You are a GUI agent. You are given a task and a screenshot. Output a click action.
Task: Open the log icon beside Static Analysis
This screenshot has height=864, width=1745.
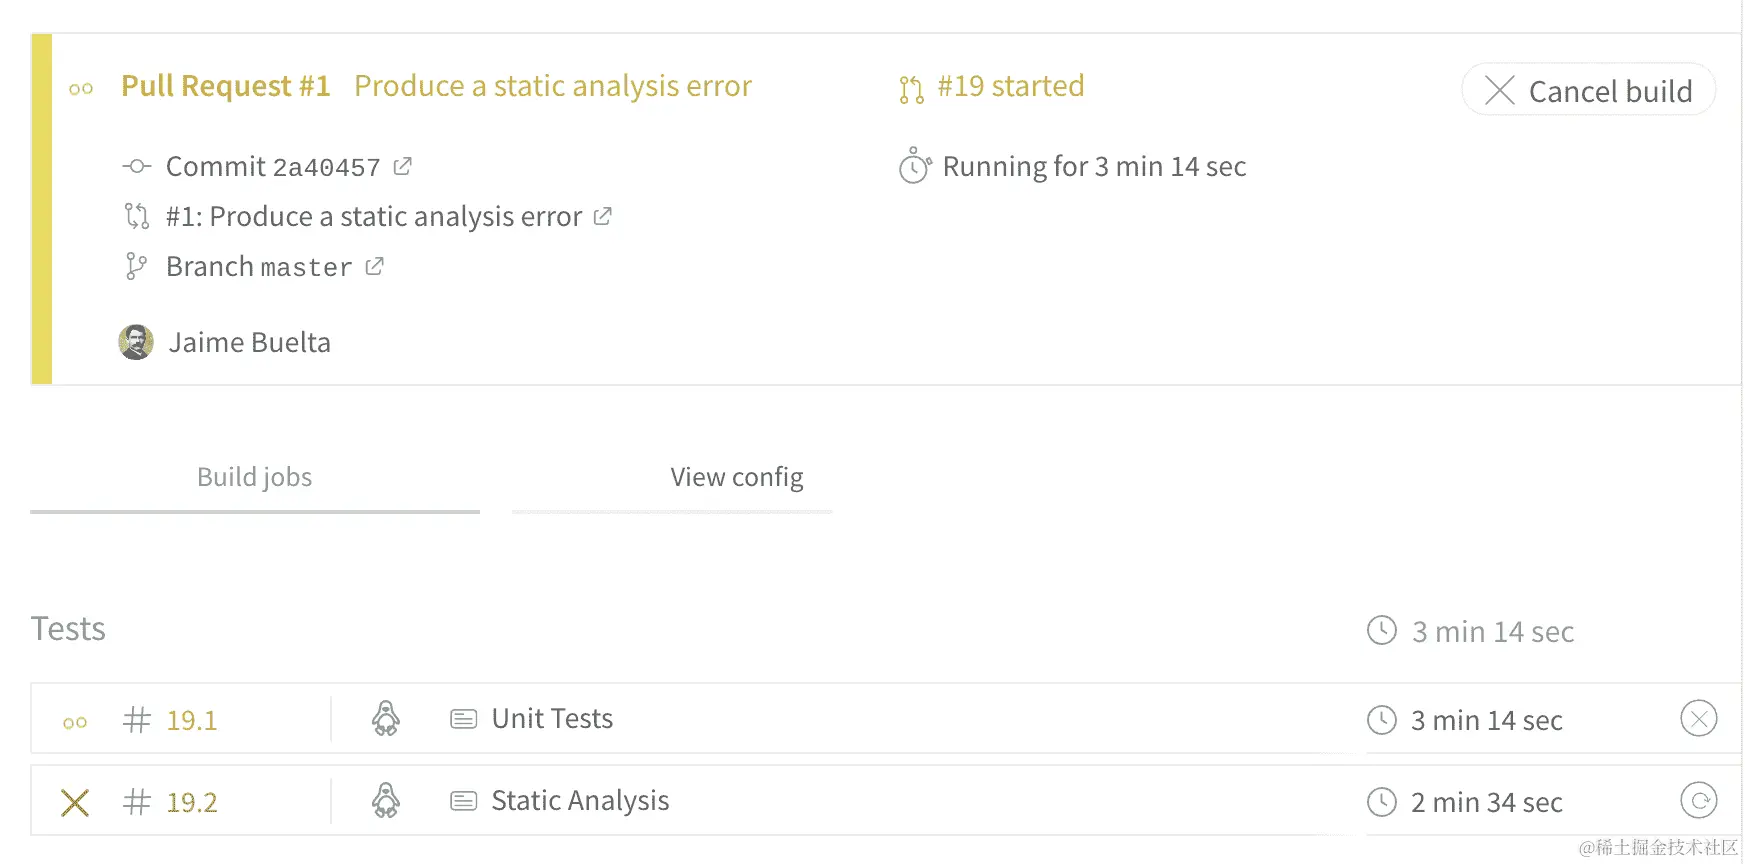point(463,801)
